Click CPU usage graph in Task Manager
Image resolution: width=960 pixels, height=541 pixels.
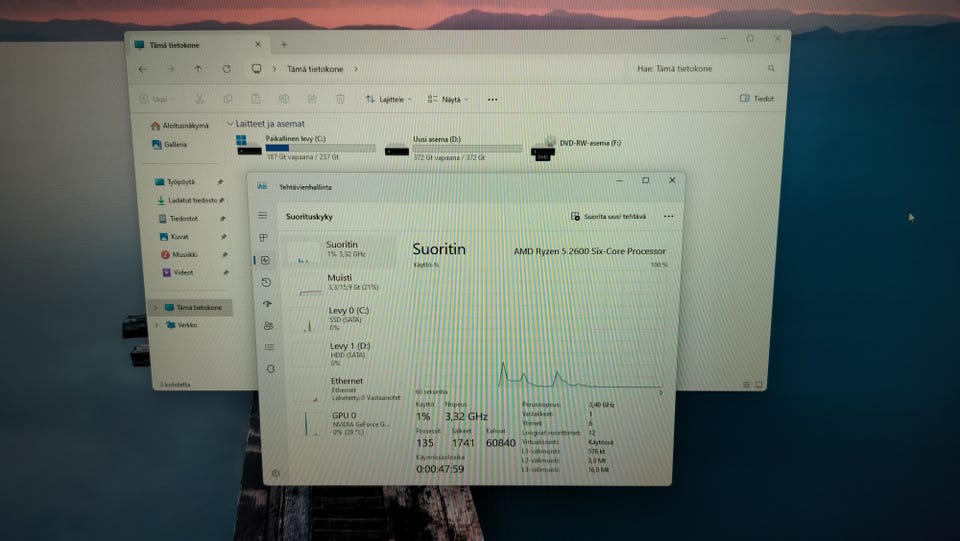tap(539, 327)
